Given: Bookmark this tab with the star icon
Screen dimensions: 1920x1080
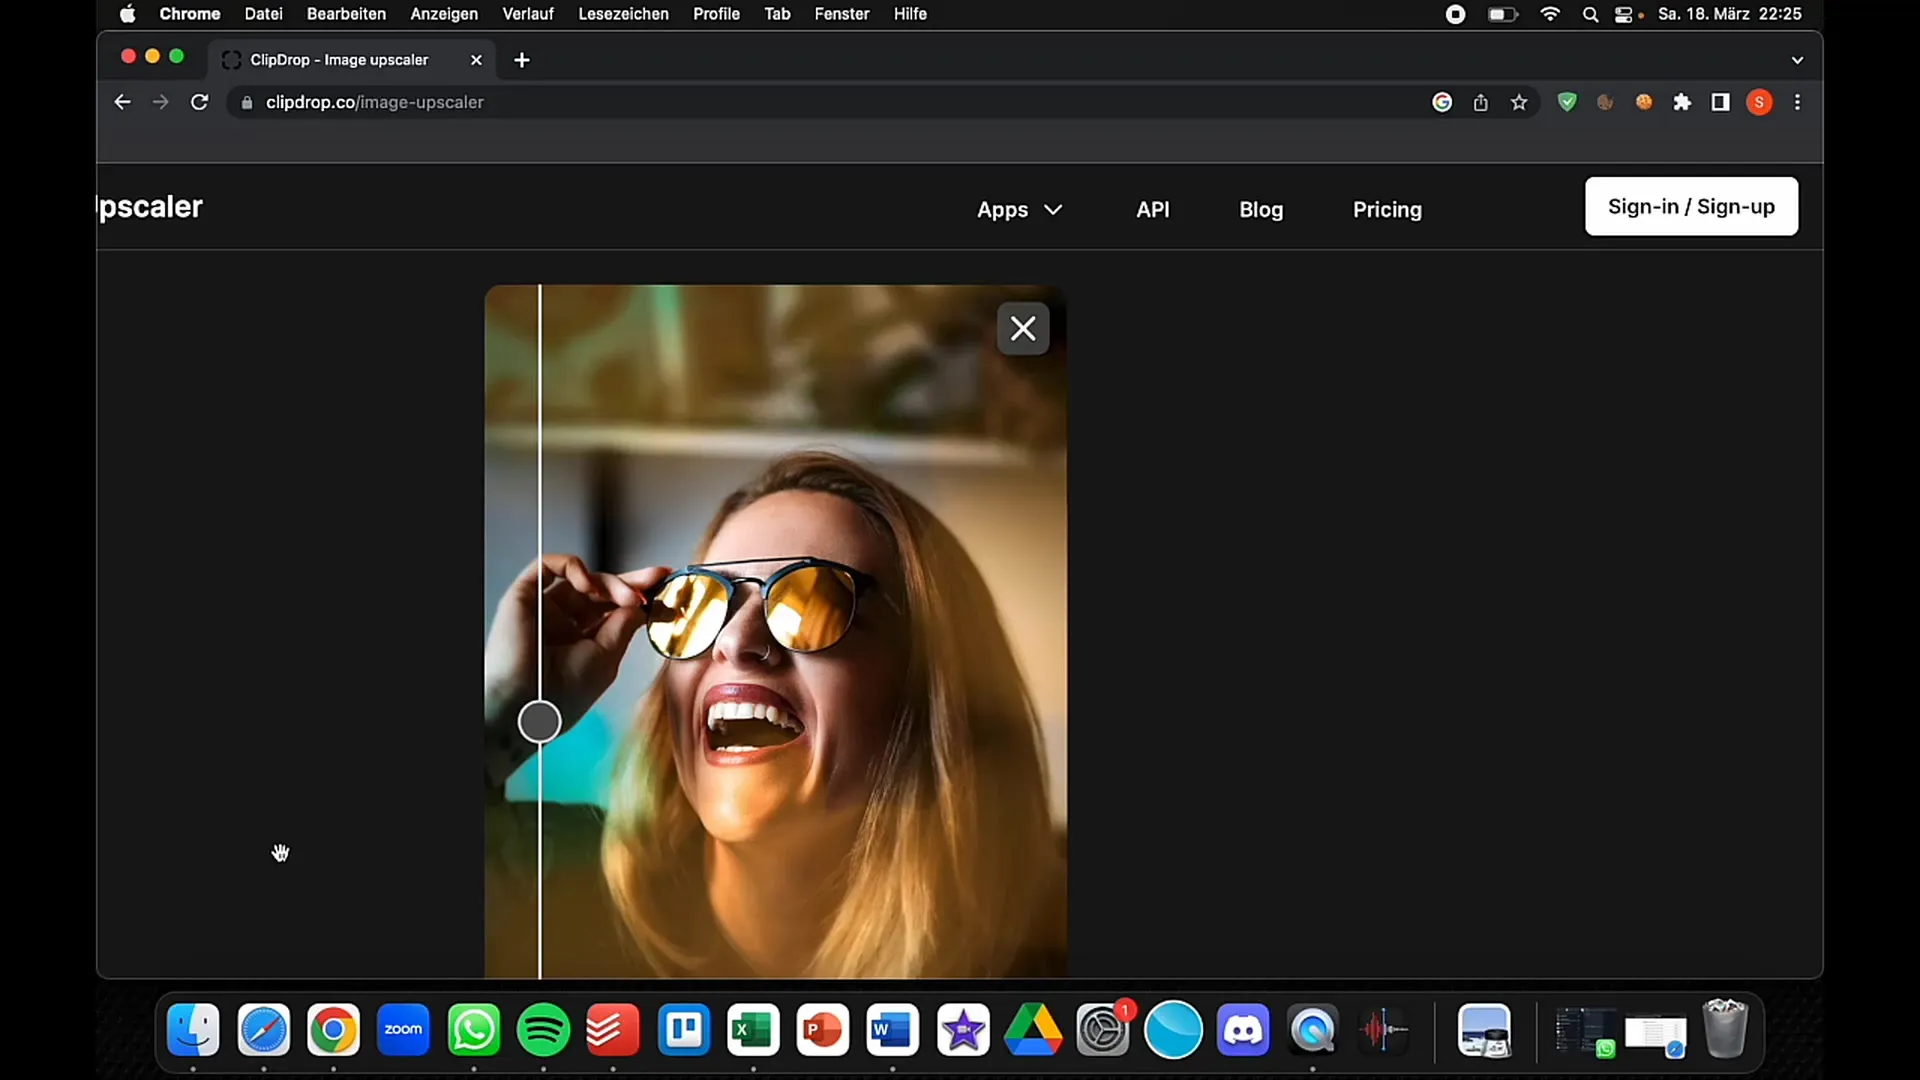Looking at the screenshot, I should click(1519, 102).
